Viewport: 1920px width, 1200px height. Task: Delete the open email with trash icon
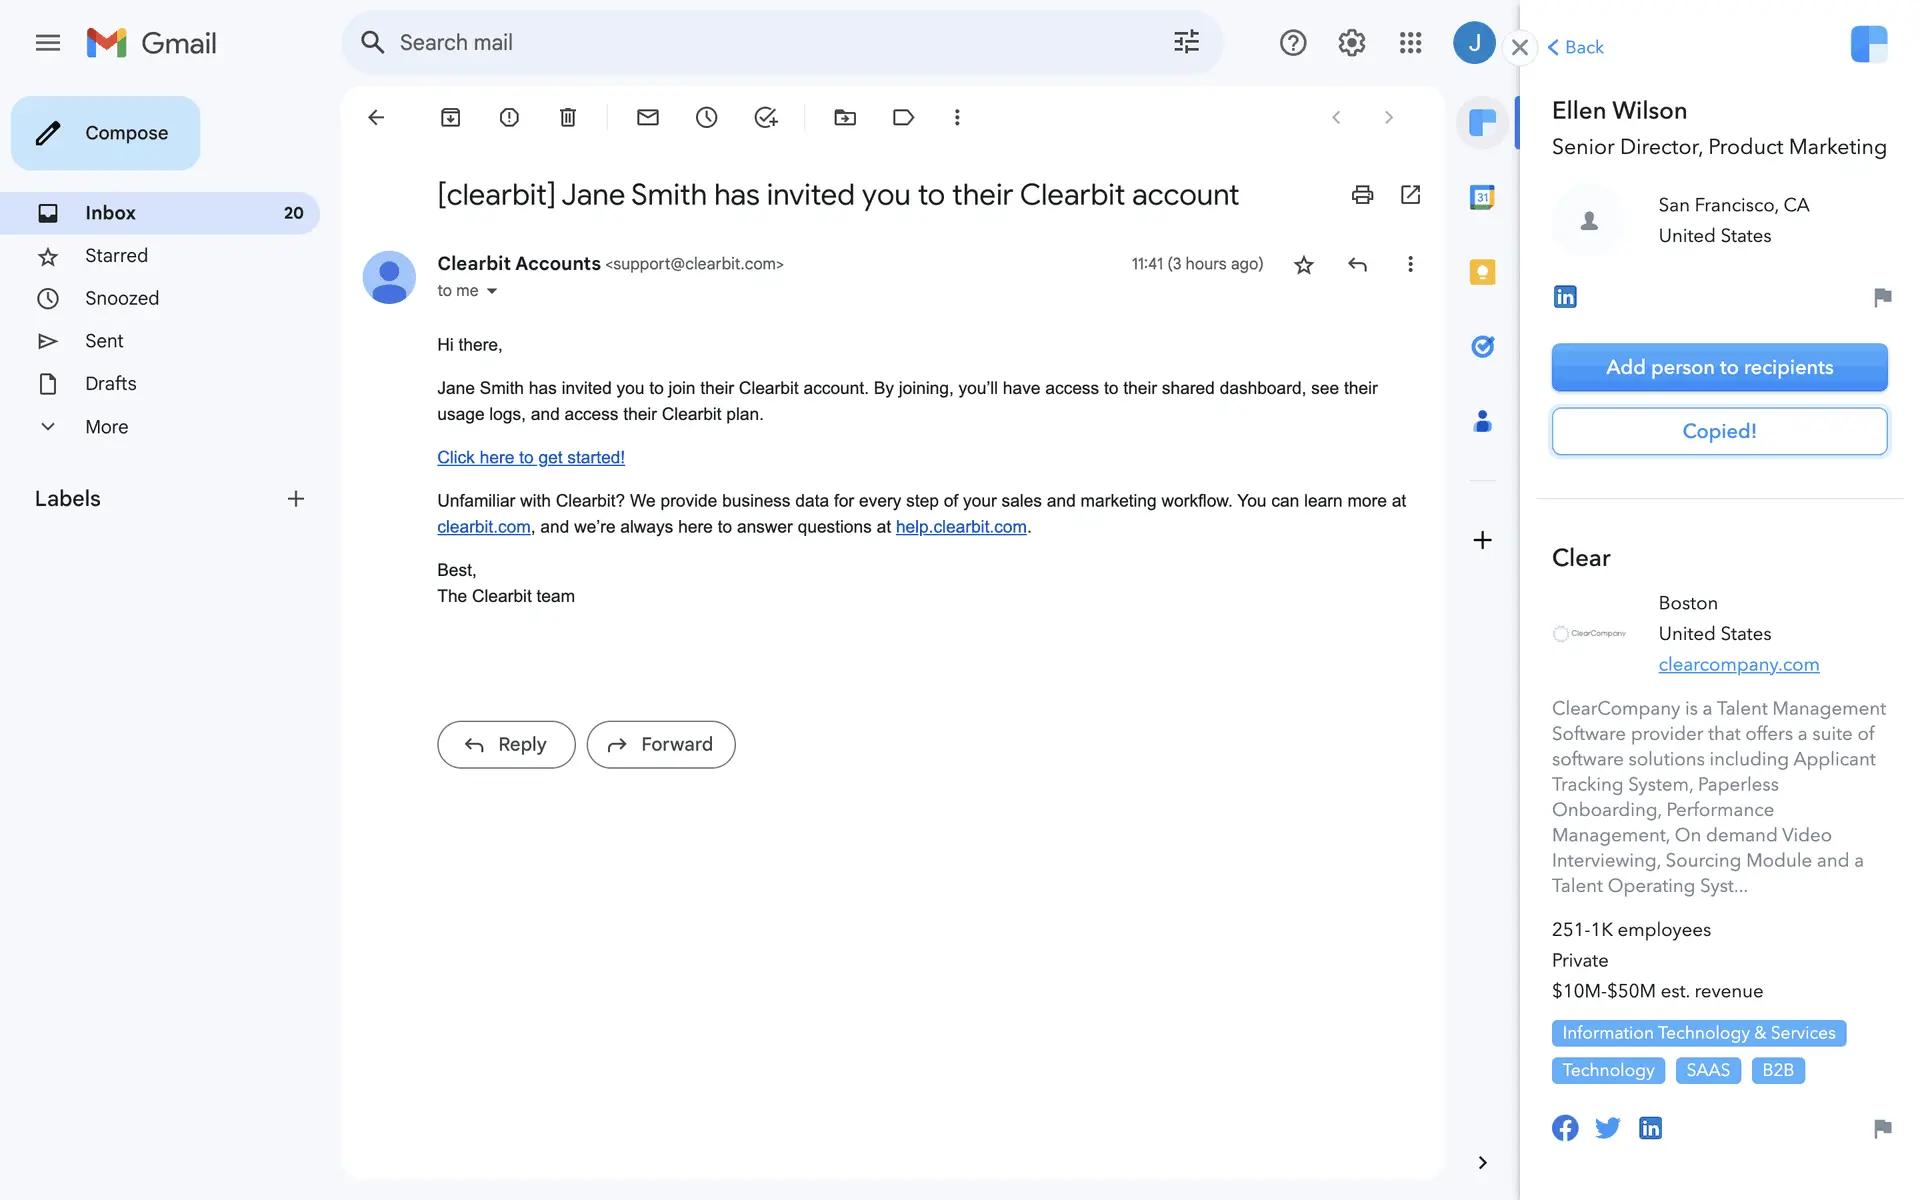[567, 118]
